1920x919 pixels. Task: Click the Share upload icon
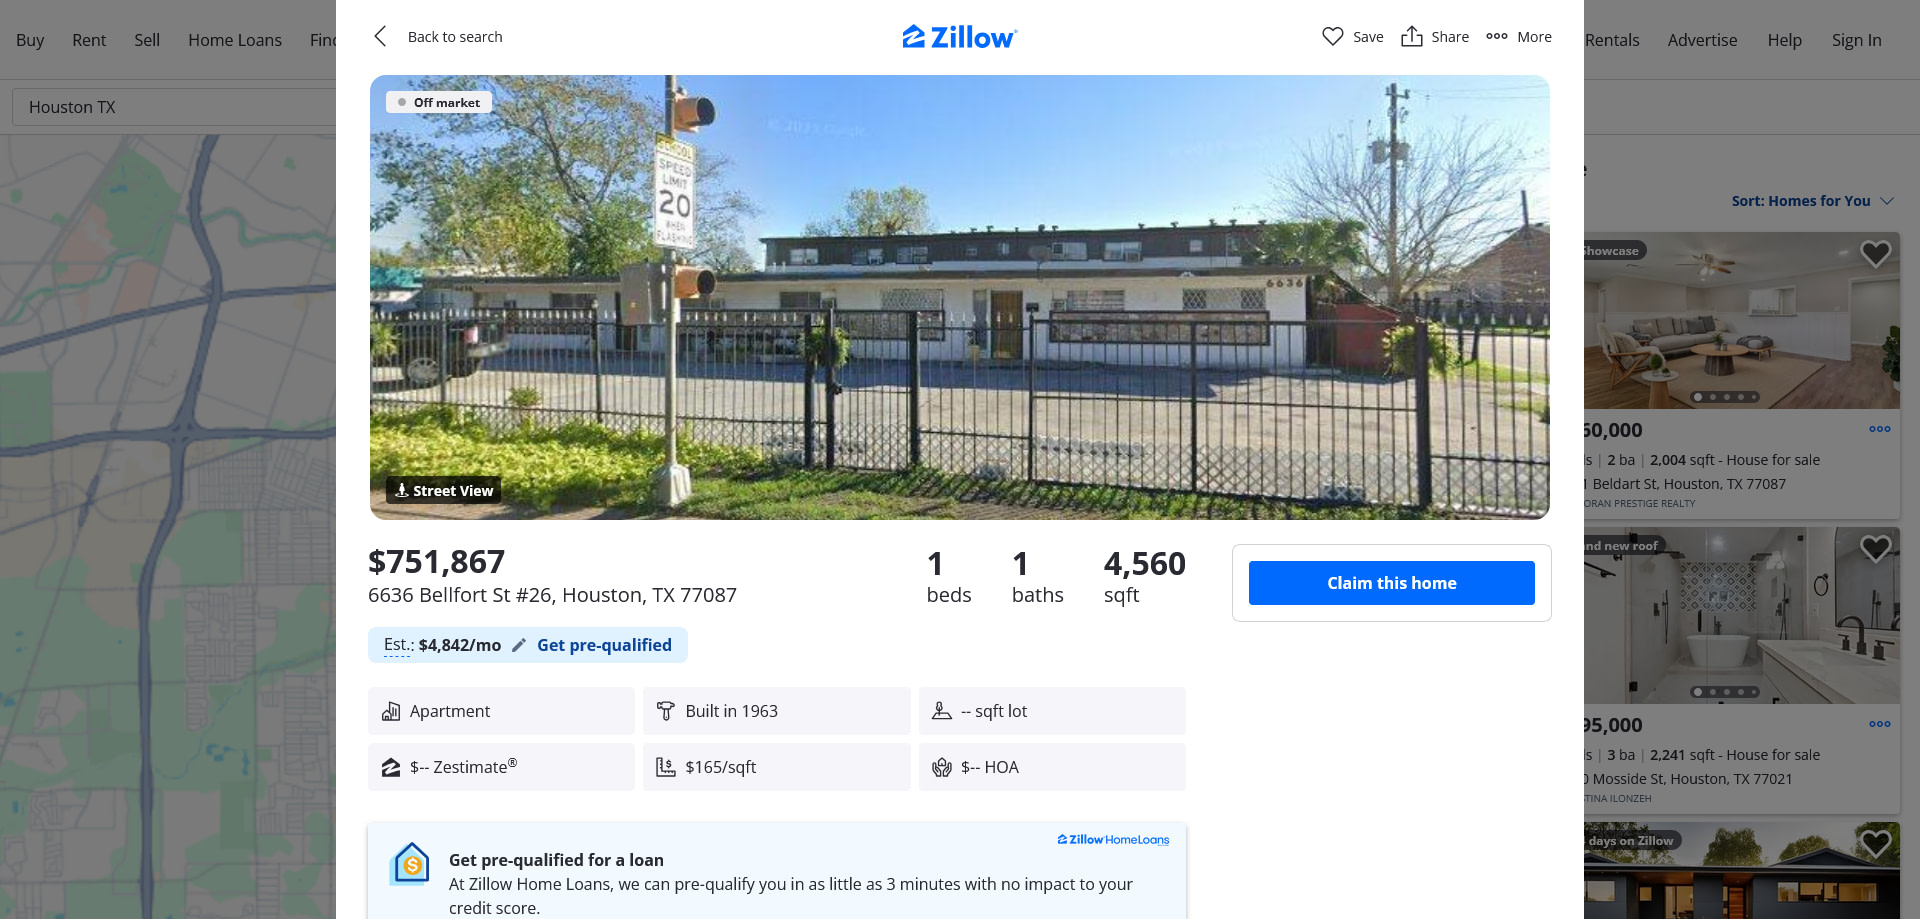tap(1411, 37)
